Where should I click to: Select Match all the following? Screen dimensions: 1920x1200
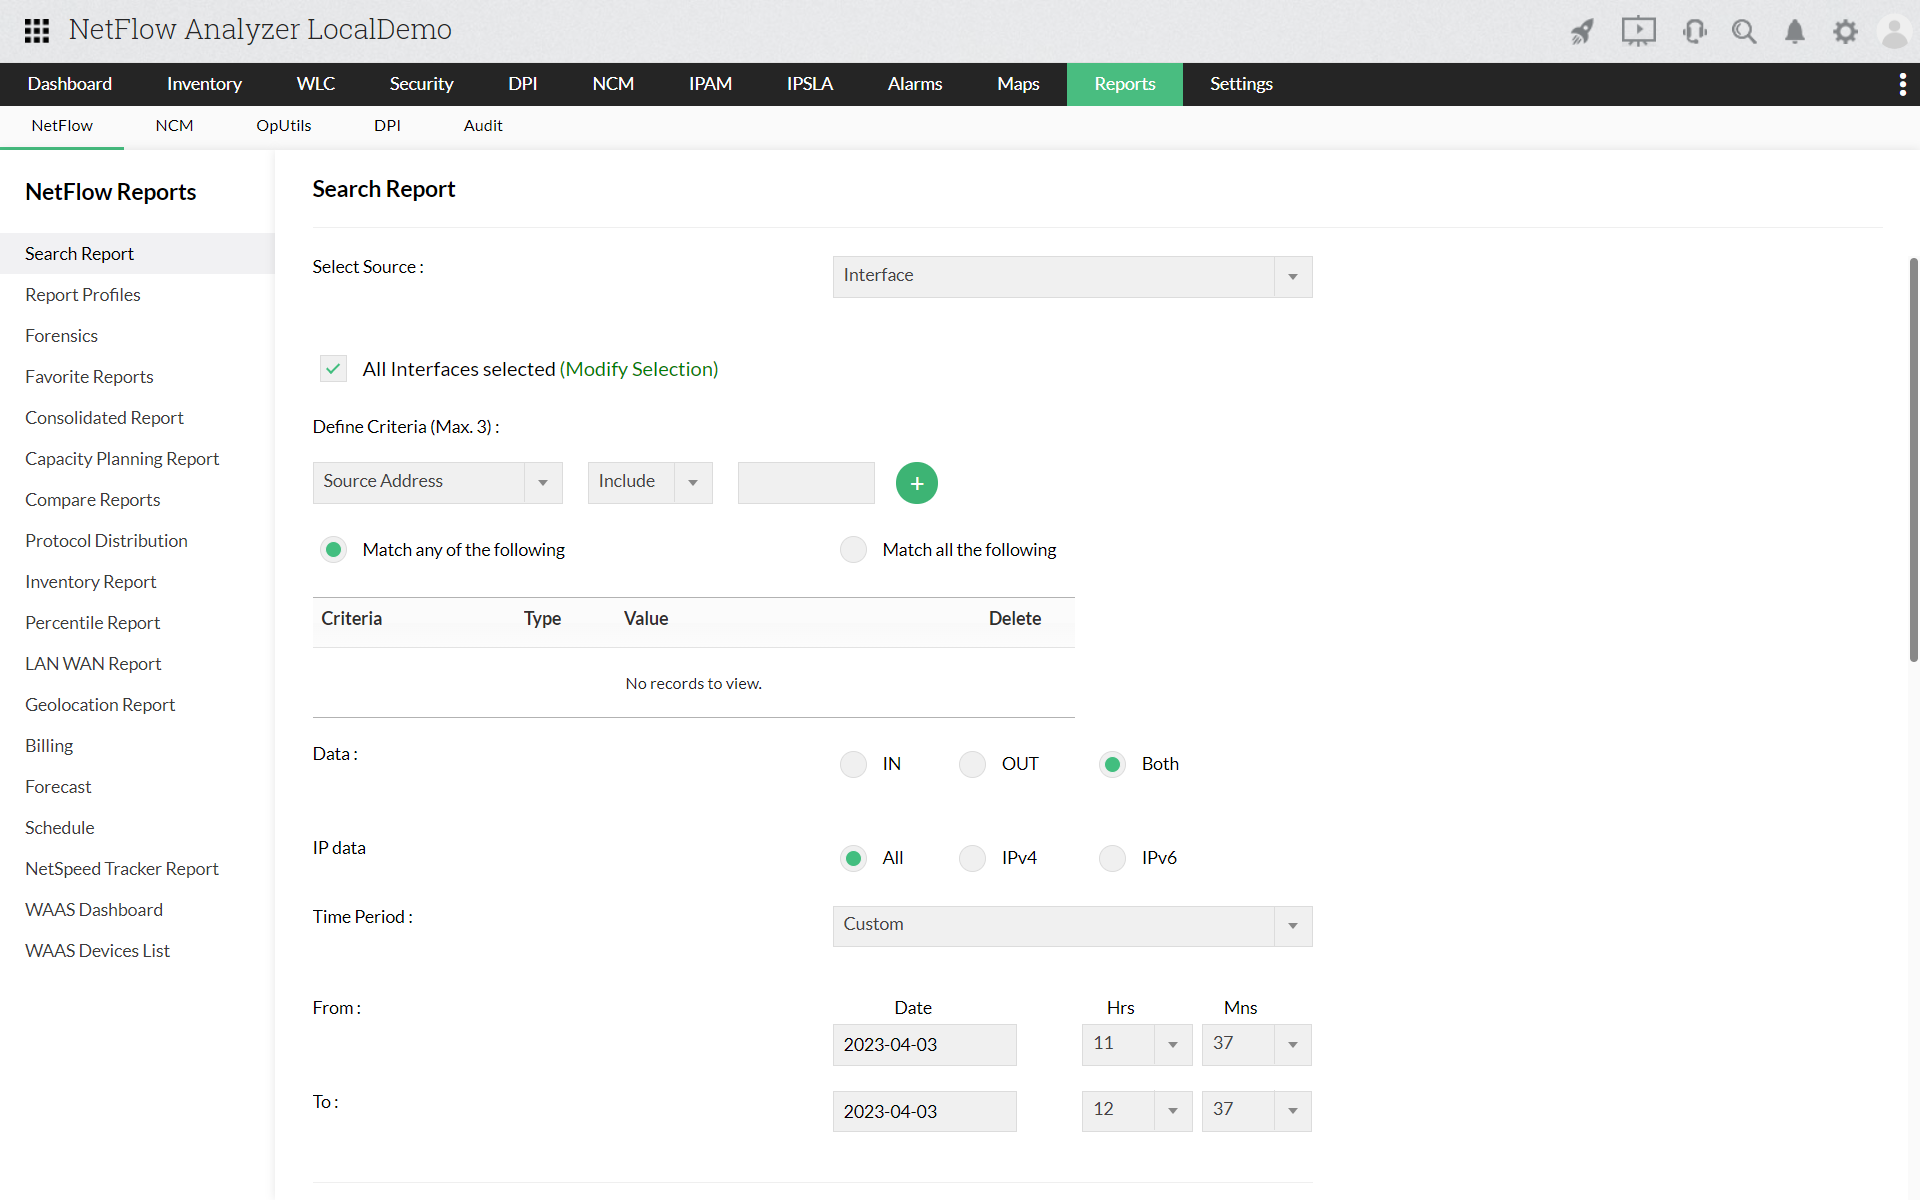[x=853, y=550]
